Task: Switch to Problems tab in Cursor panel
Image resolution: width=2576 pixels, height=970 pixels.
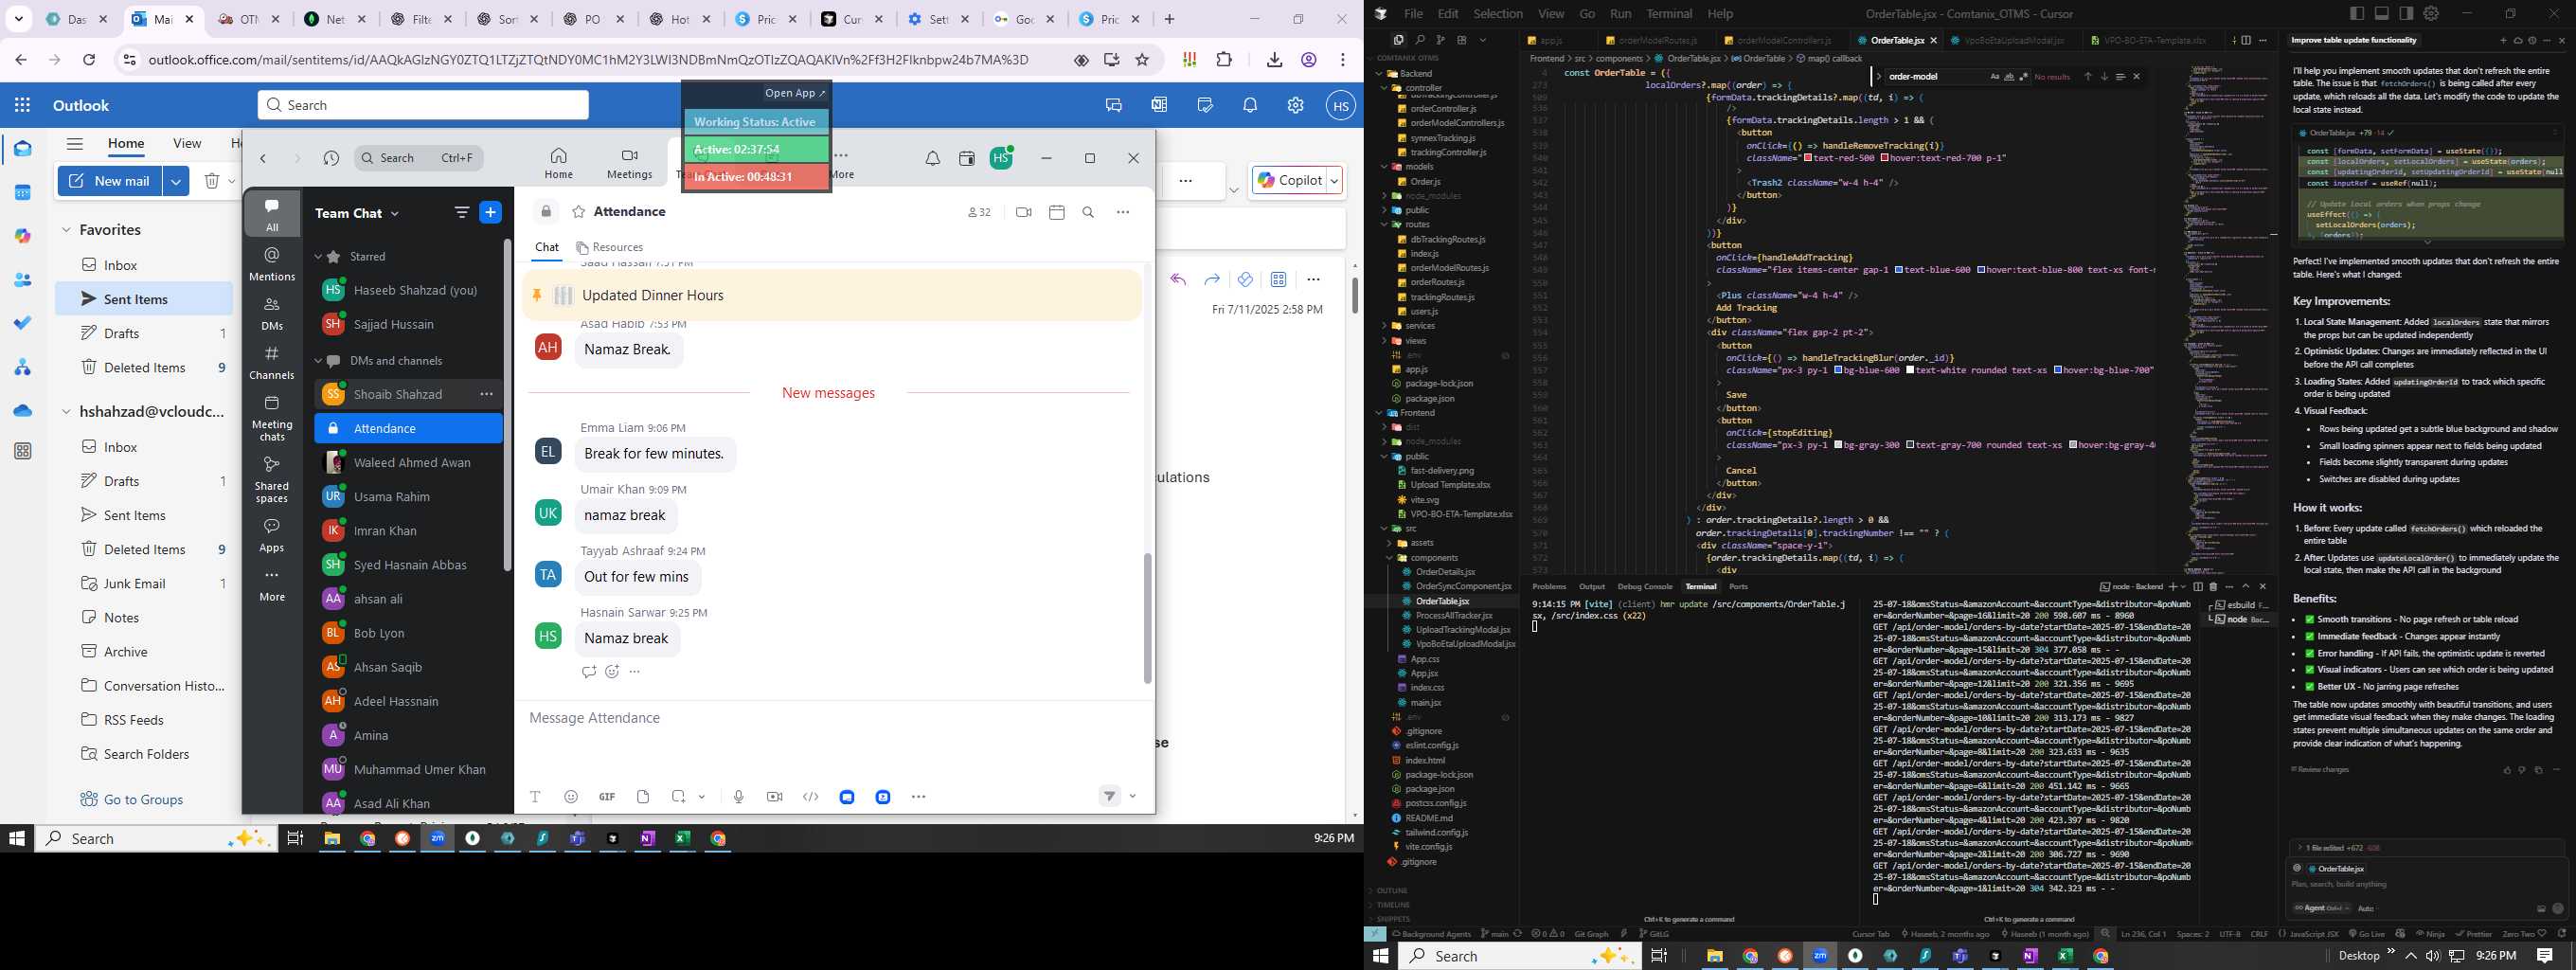Action: (x=1549, y=587)
